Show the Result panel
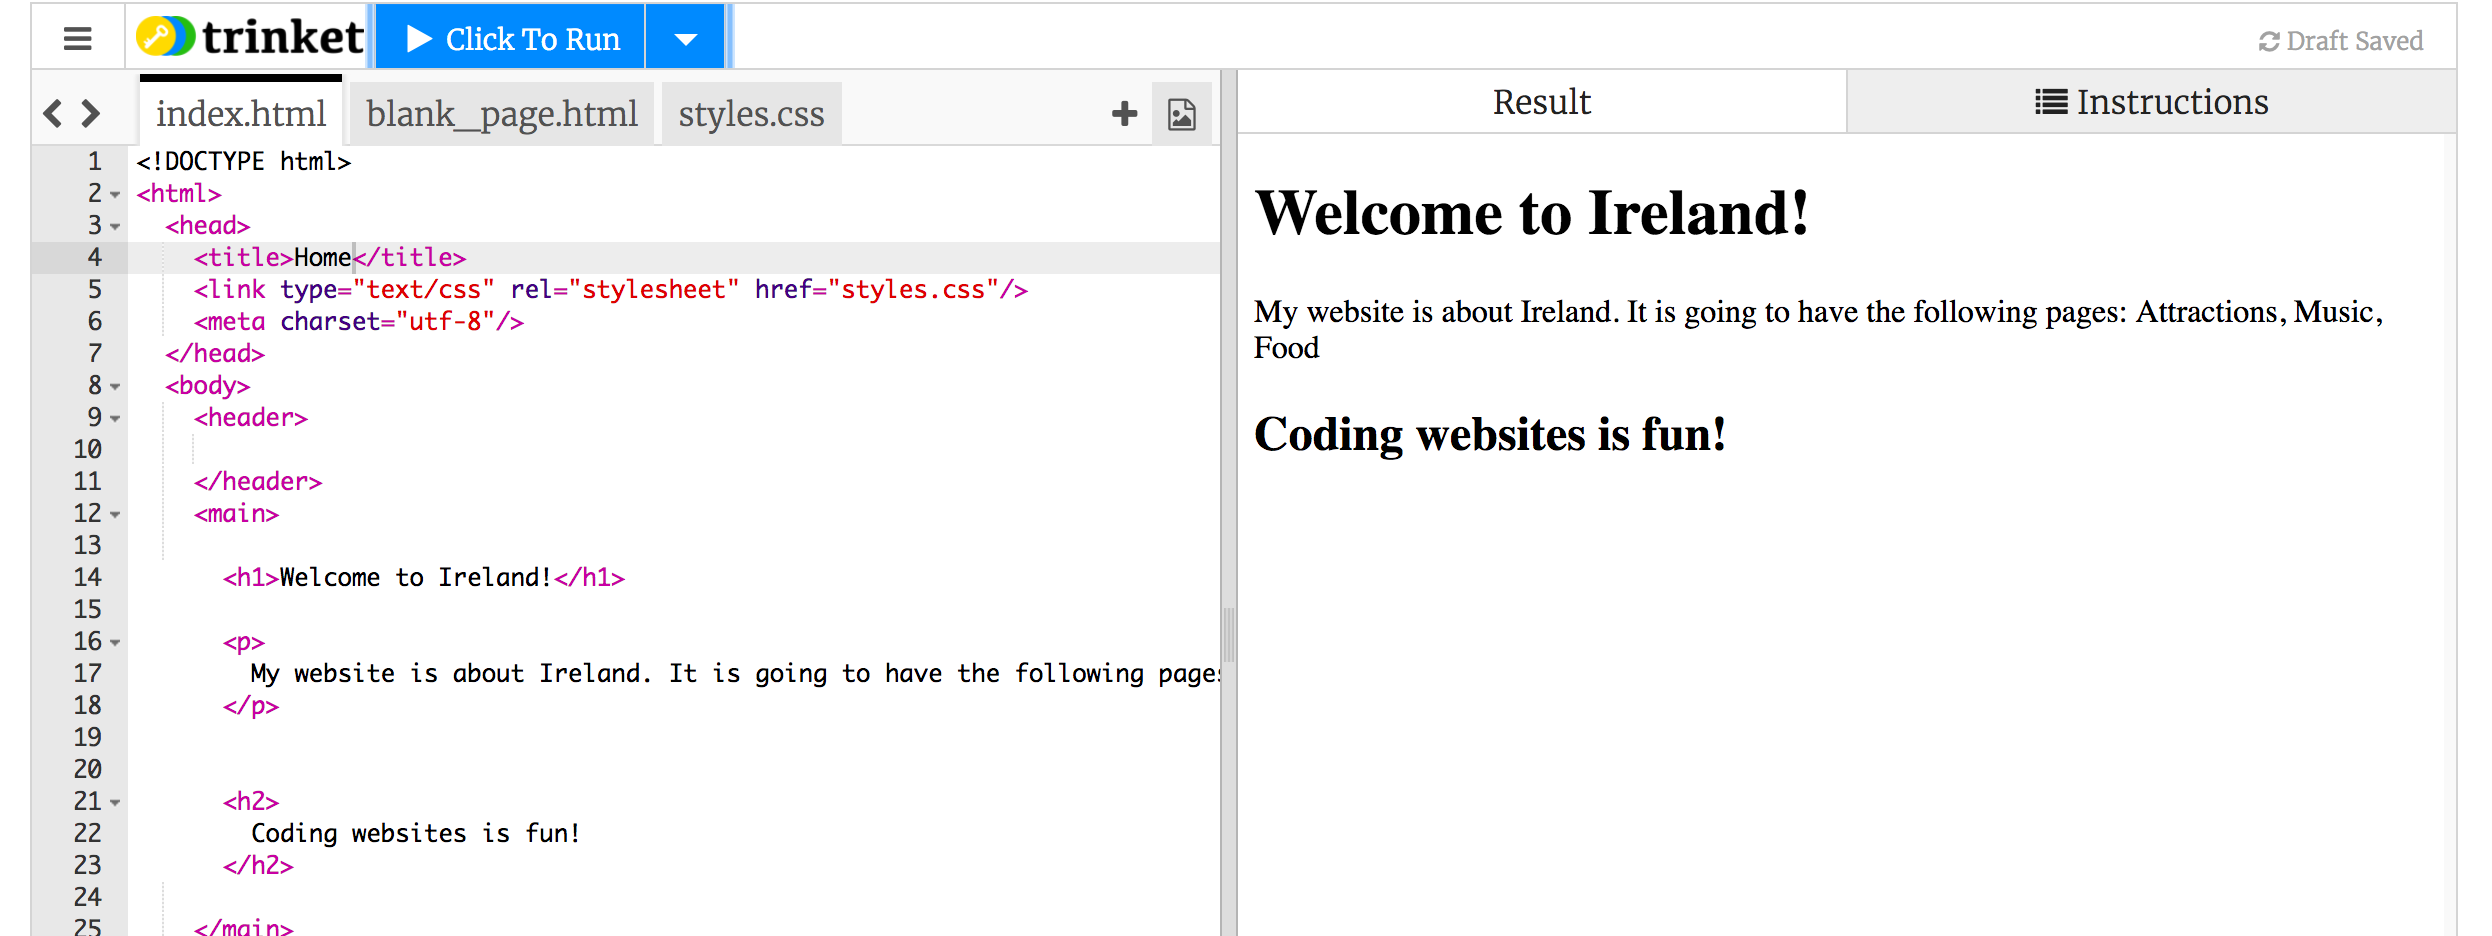 tap(1541, 102)
